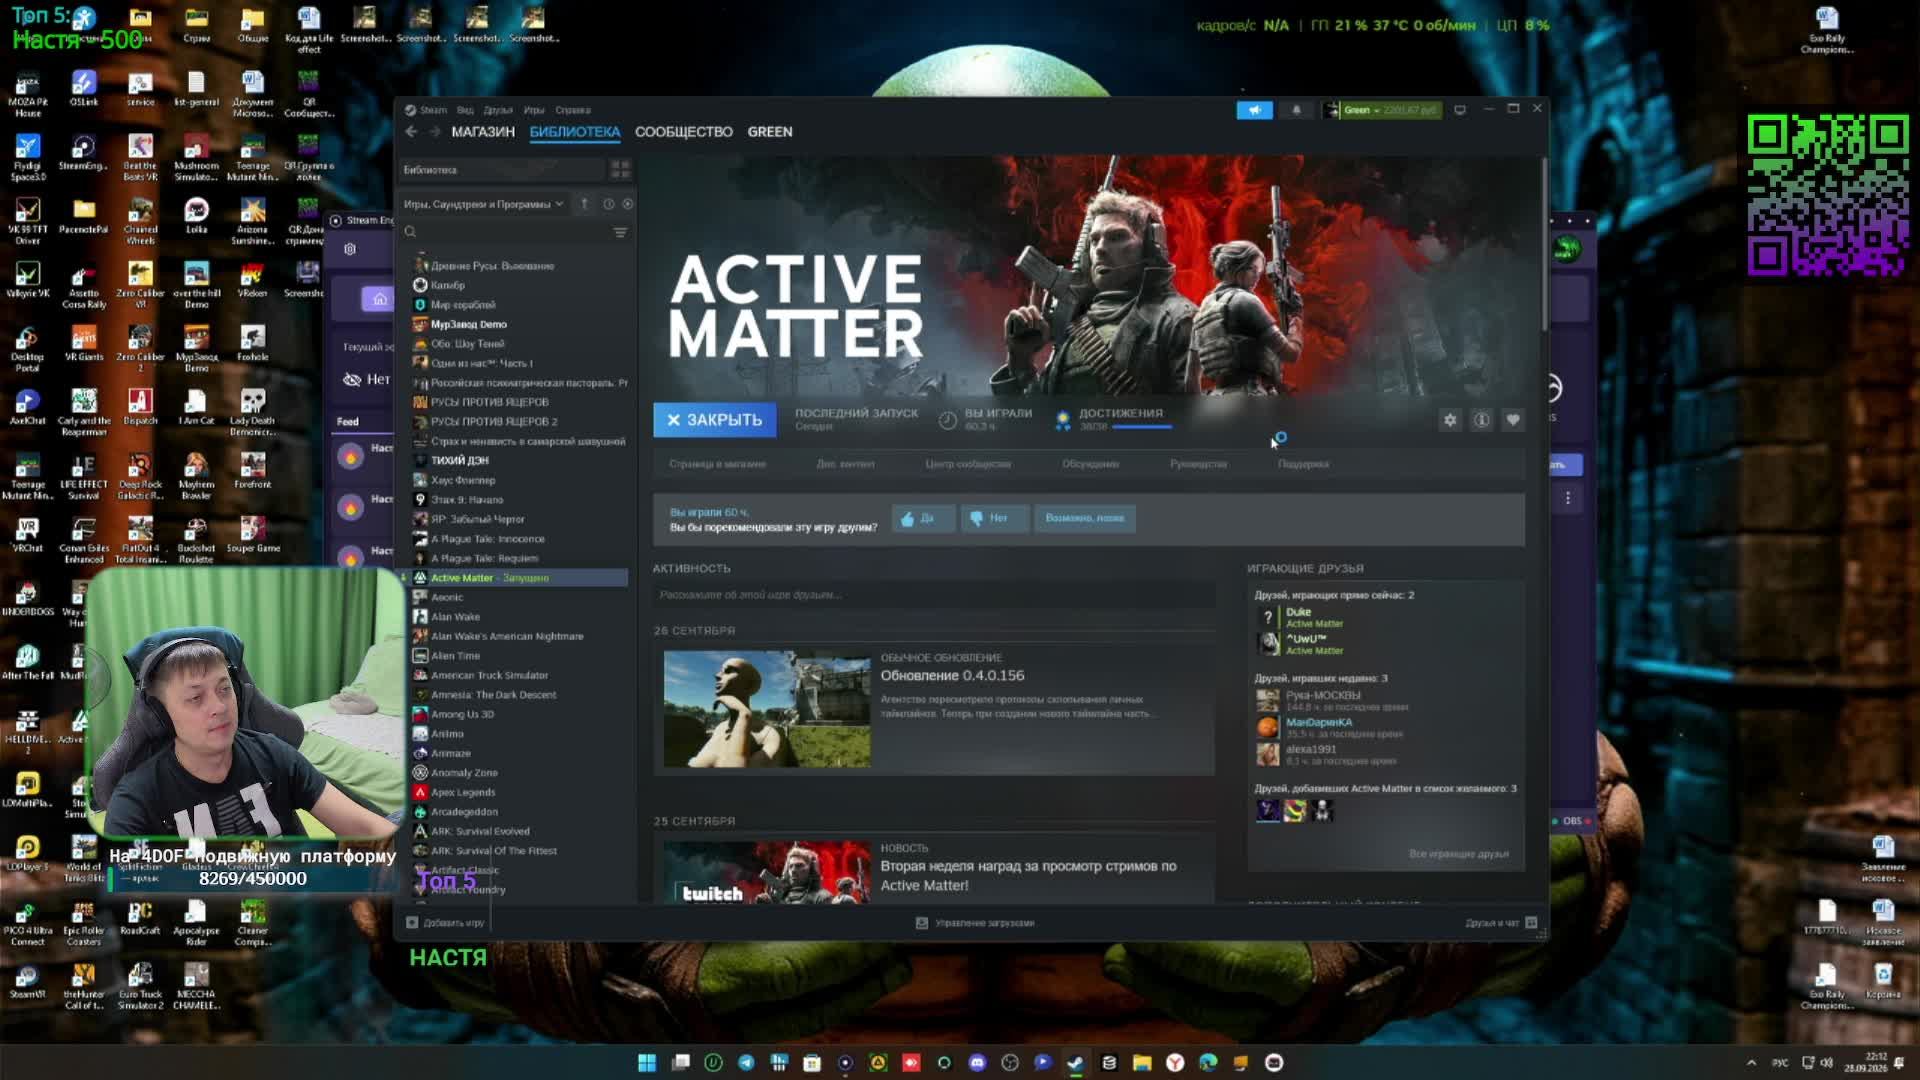Click the achievements progress bar
Screen dimensions: 1920x1080
coord(1141,427)
